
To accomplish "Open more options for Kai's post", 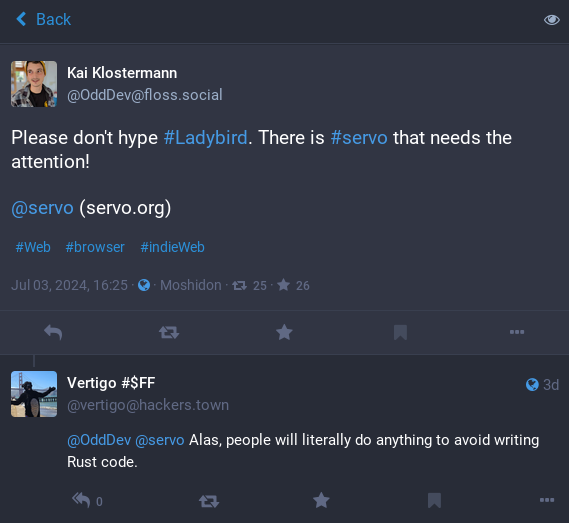I will (x=517, y=332).
